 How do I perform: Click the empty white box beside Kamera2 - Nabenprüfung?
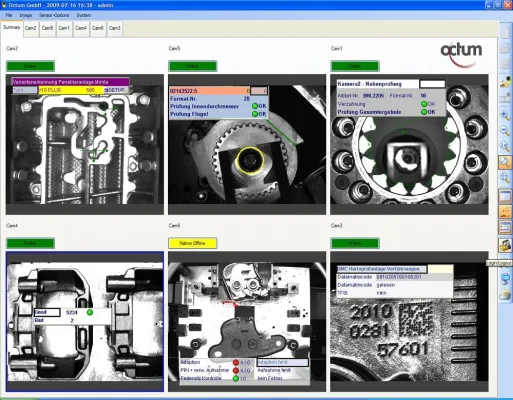tap(432, 84)
